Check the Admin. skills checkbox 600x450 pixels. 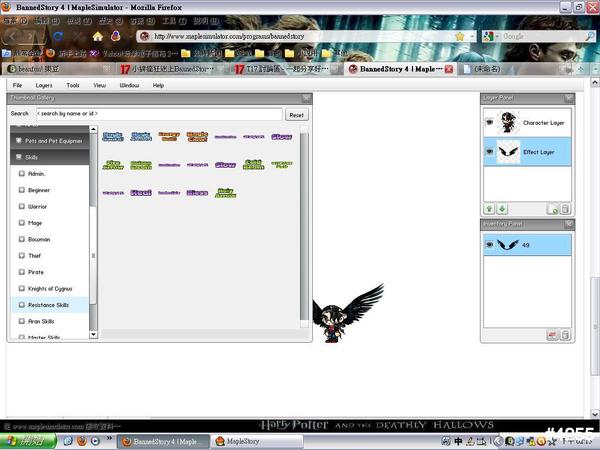pos(22,173)
